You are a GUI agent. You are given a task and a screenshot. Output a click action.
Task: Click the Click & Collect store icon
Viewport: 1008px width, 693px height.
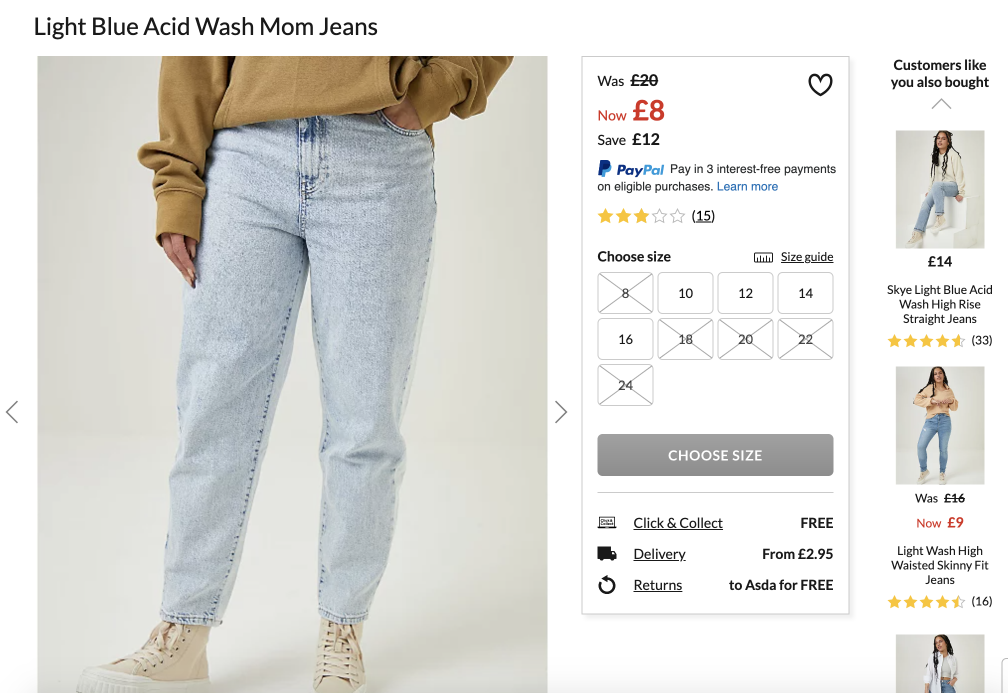point(607,523)
